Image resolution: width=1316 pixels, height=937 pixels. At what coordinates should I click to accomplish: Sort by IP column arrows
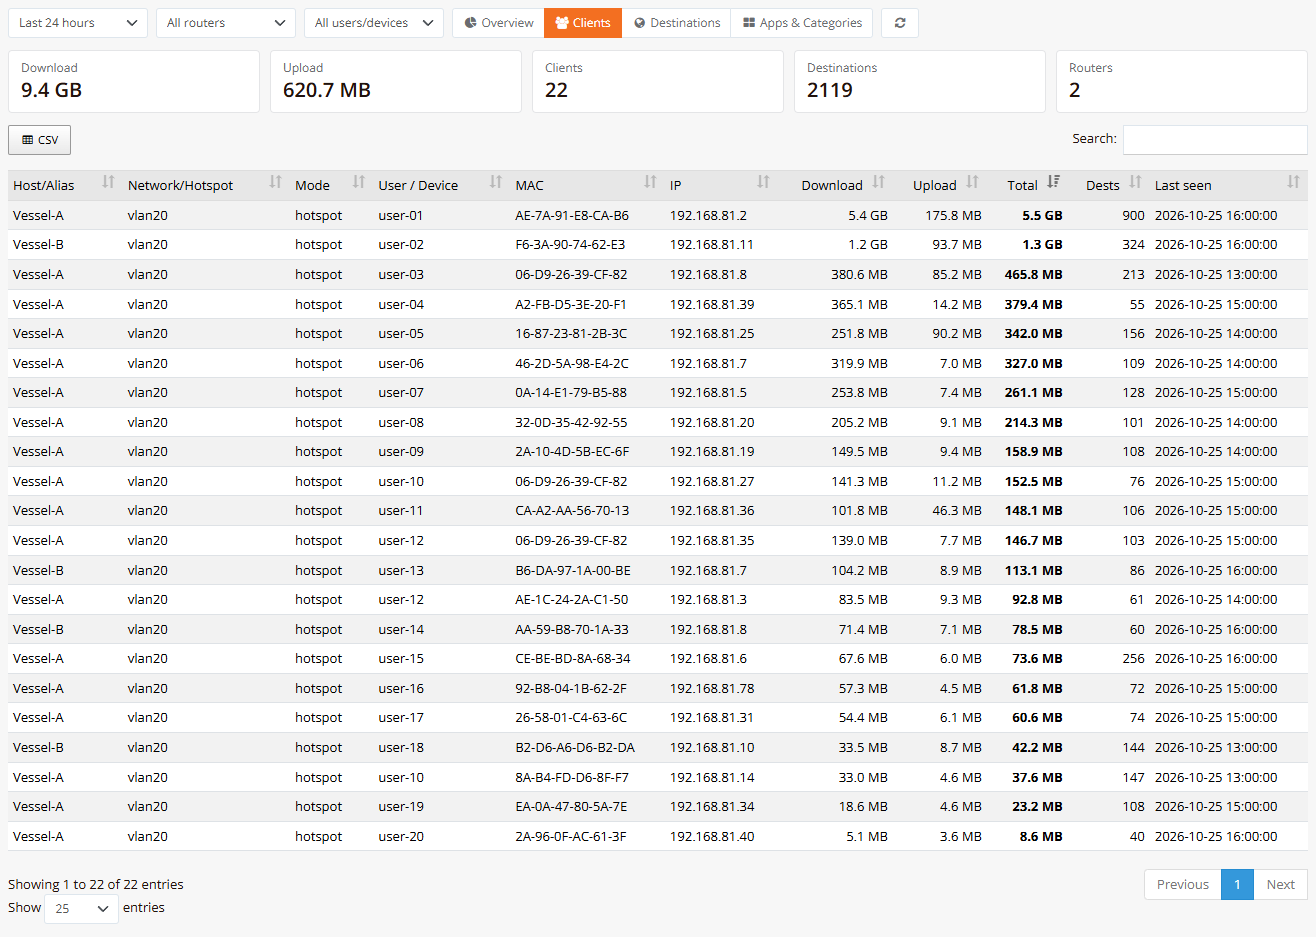tap(764, 182)
